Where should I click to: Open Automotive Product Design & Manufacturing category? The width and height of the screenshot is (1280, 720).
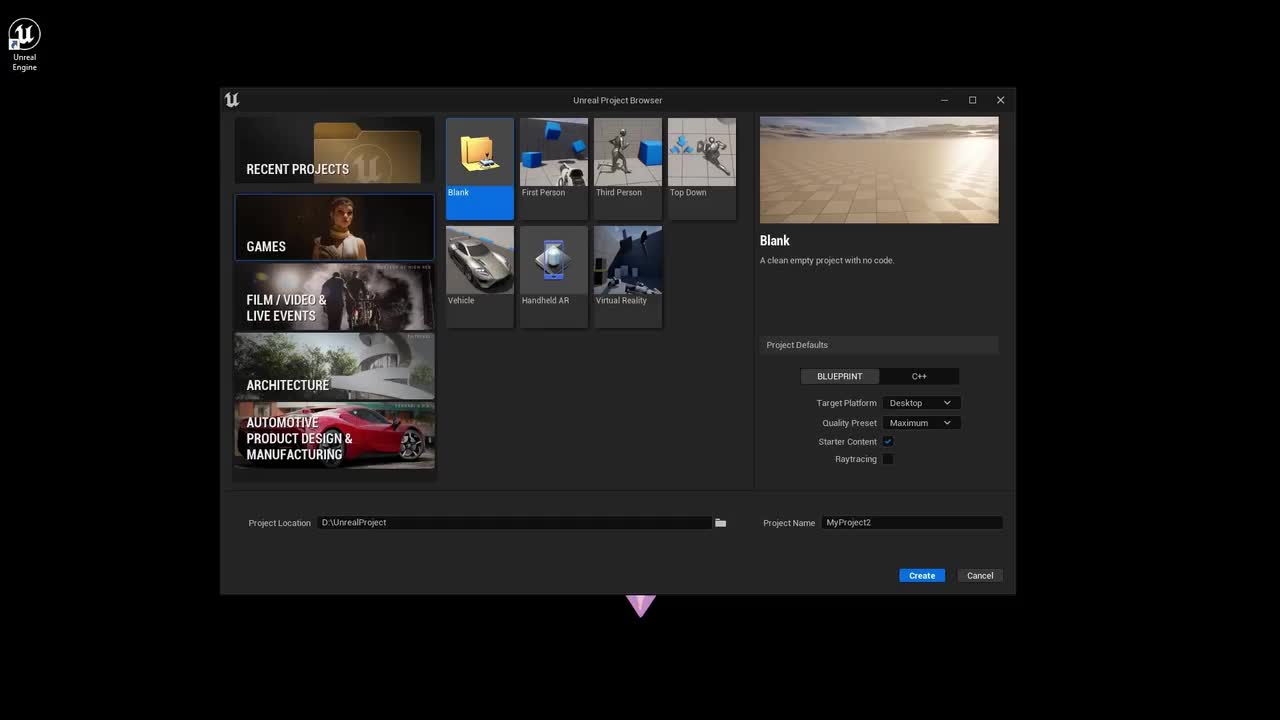pyautogui.click(x=334, y=435)
